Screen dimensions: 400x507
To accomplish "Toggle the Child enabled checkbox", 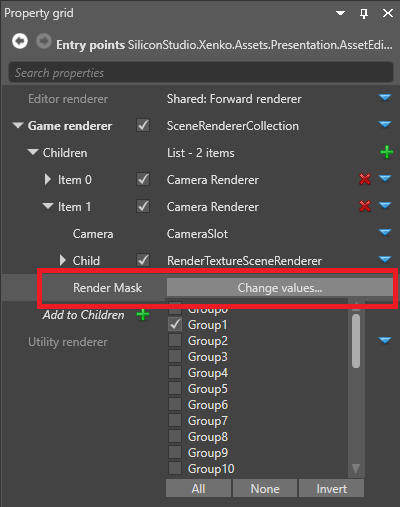I will tap(143, 260).
